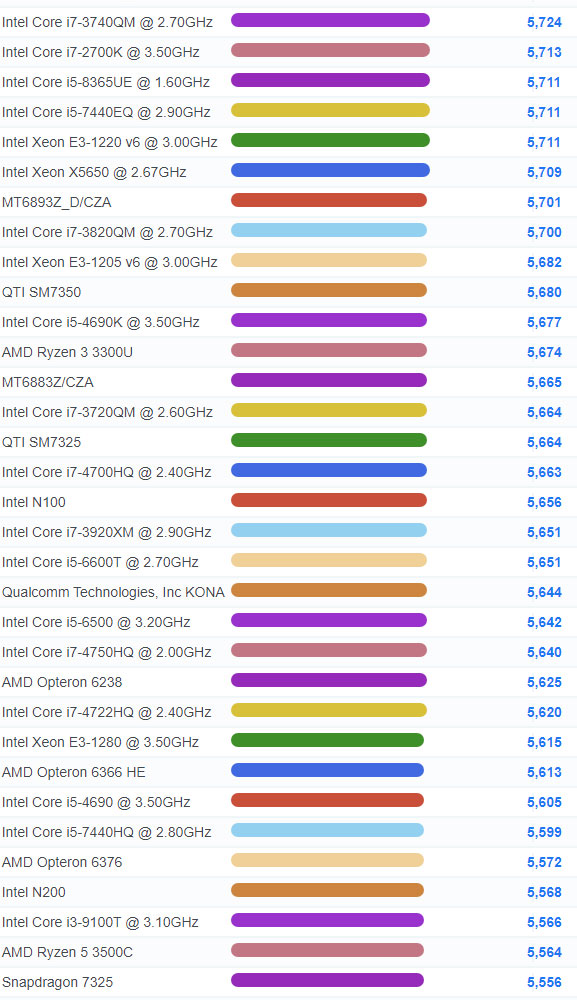Select the 5,568 score for Intel N200
Image resolution: width=577 pixels, height=1000 pixels.
pos(544,892)
